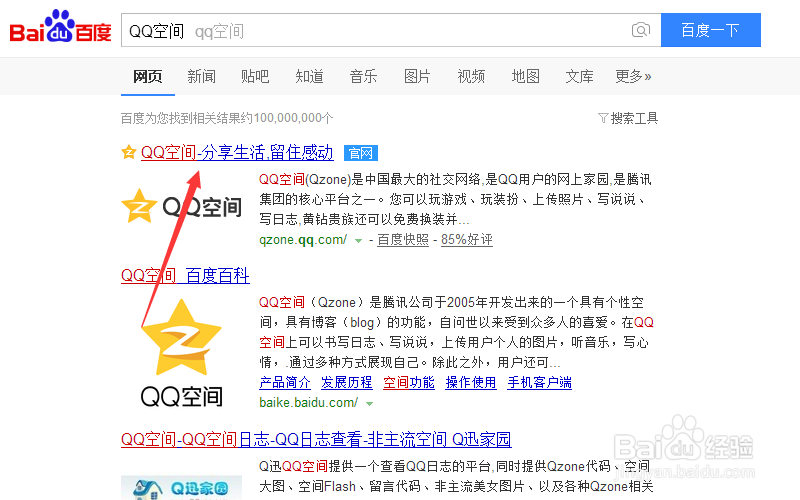Click the Baidu logo
This screenshot has height=500, width=800.
[61, 26]
